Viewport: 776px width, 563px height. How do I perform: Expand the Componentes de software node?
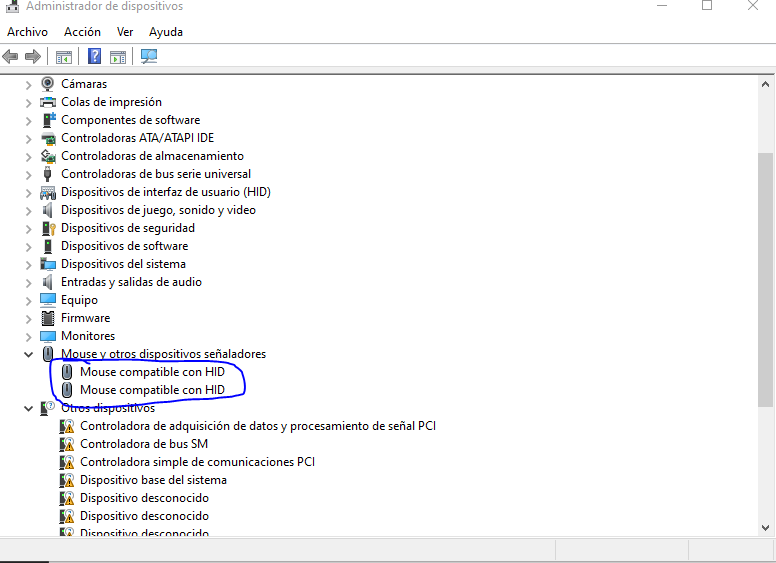click(28, 121)
